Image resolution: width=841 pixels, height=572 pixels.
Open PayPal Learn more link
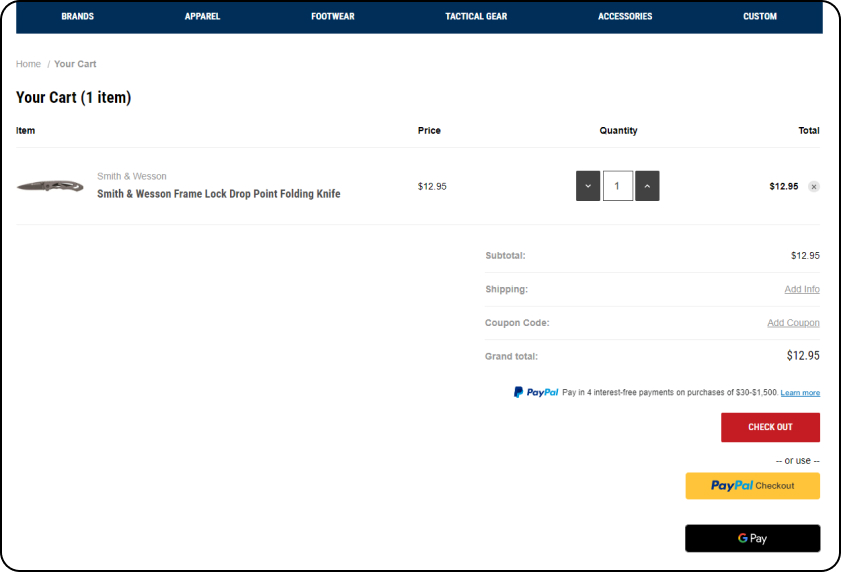click(x=800, y=393)
